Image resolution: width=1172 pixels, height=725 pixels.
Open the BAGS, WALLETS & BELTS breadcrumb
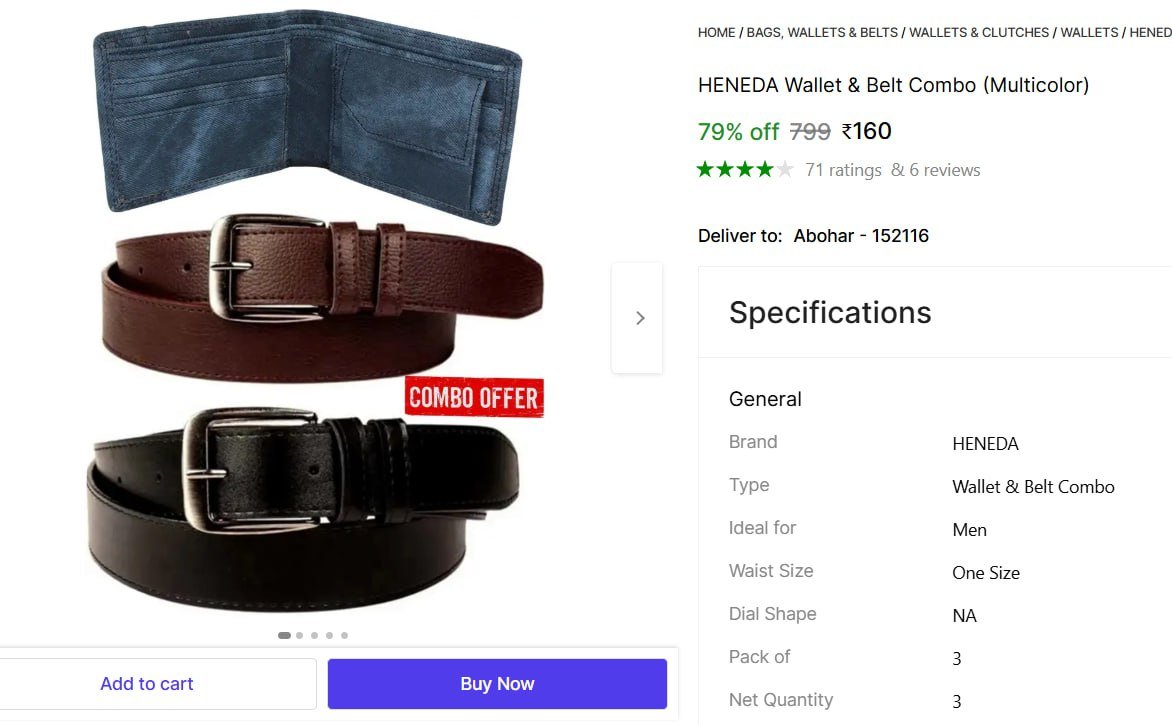[x=822, y=32]
